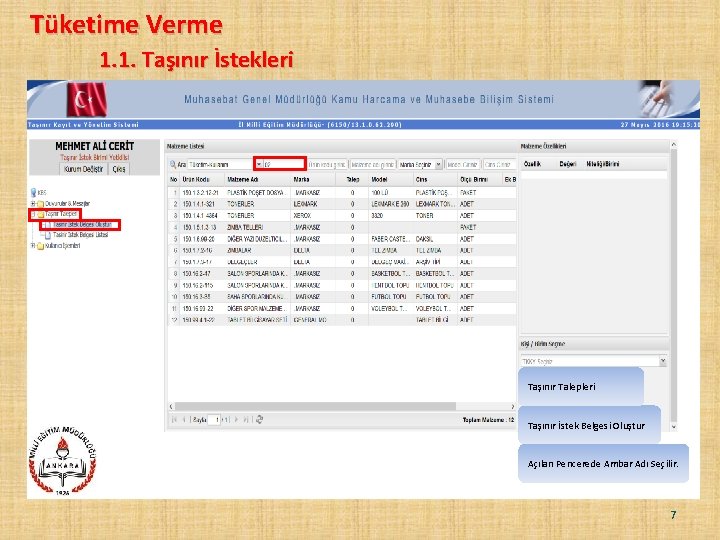Collapse the Taşınır Talepleri tree node

pyautogui.click(x=33, y=214)
